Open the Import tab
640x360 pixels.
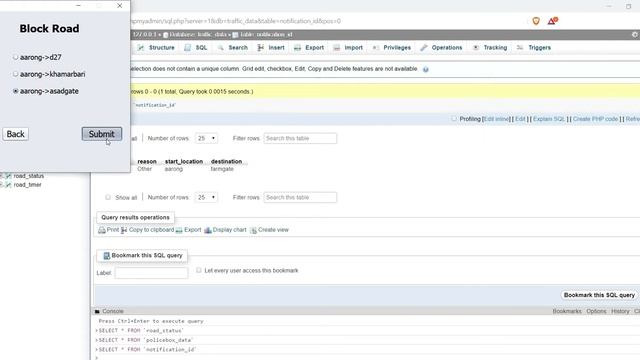(x=348, y=48)
